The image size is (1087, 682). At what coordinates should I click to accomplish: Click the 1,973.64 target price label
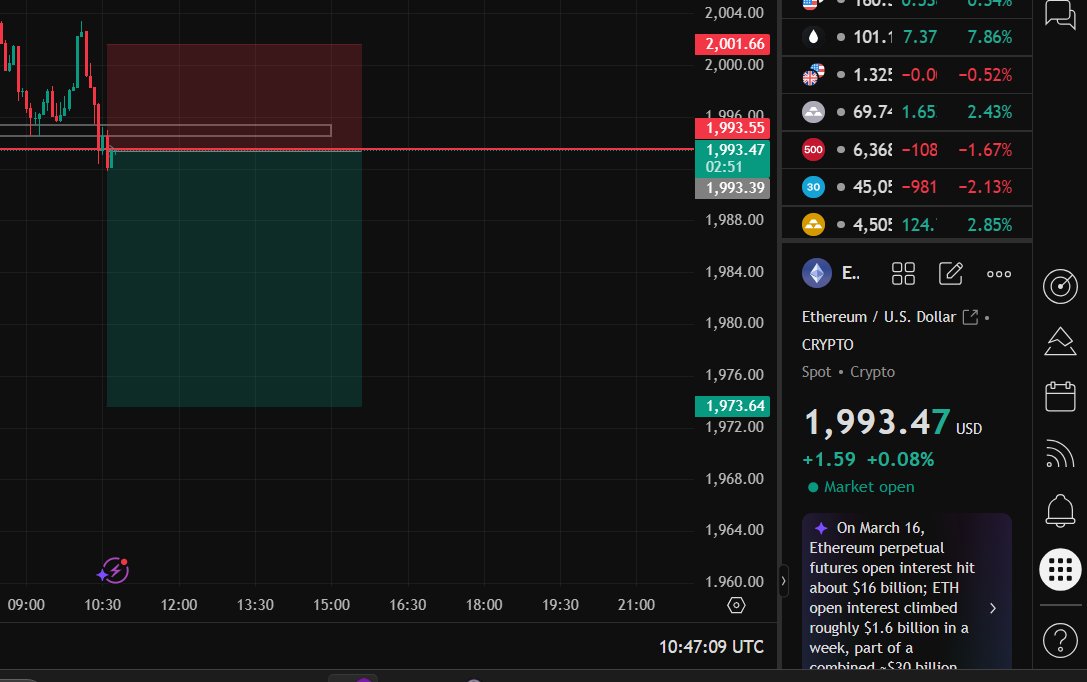pyautogui.click(x=733, y=405)
